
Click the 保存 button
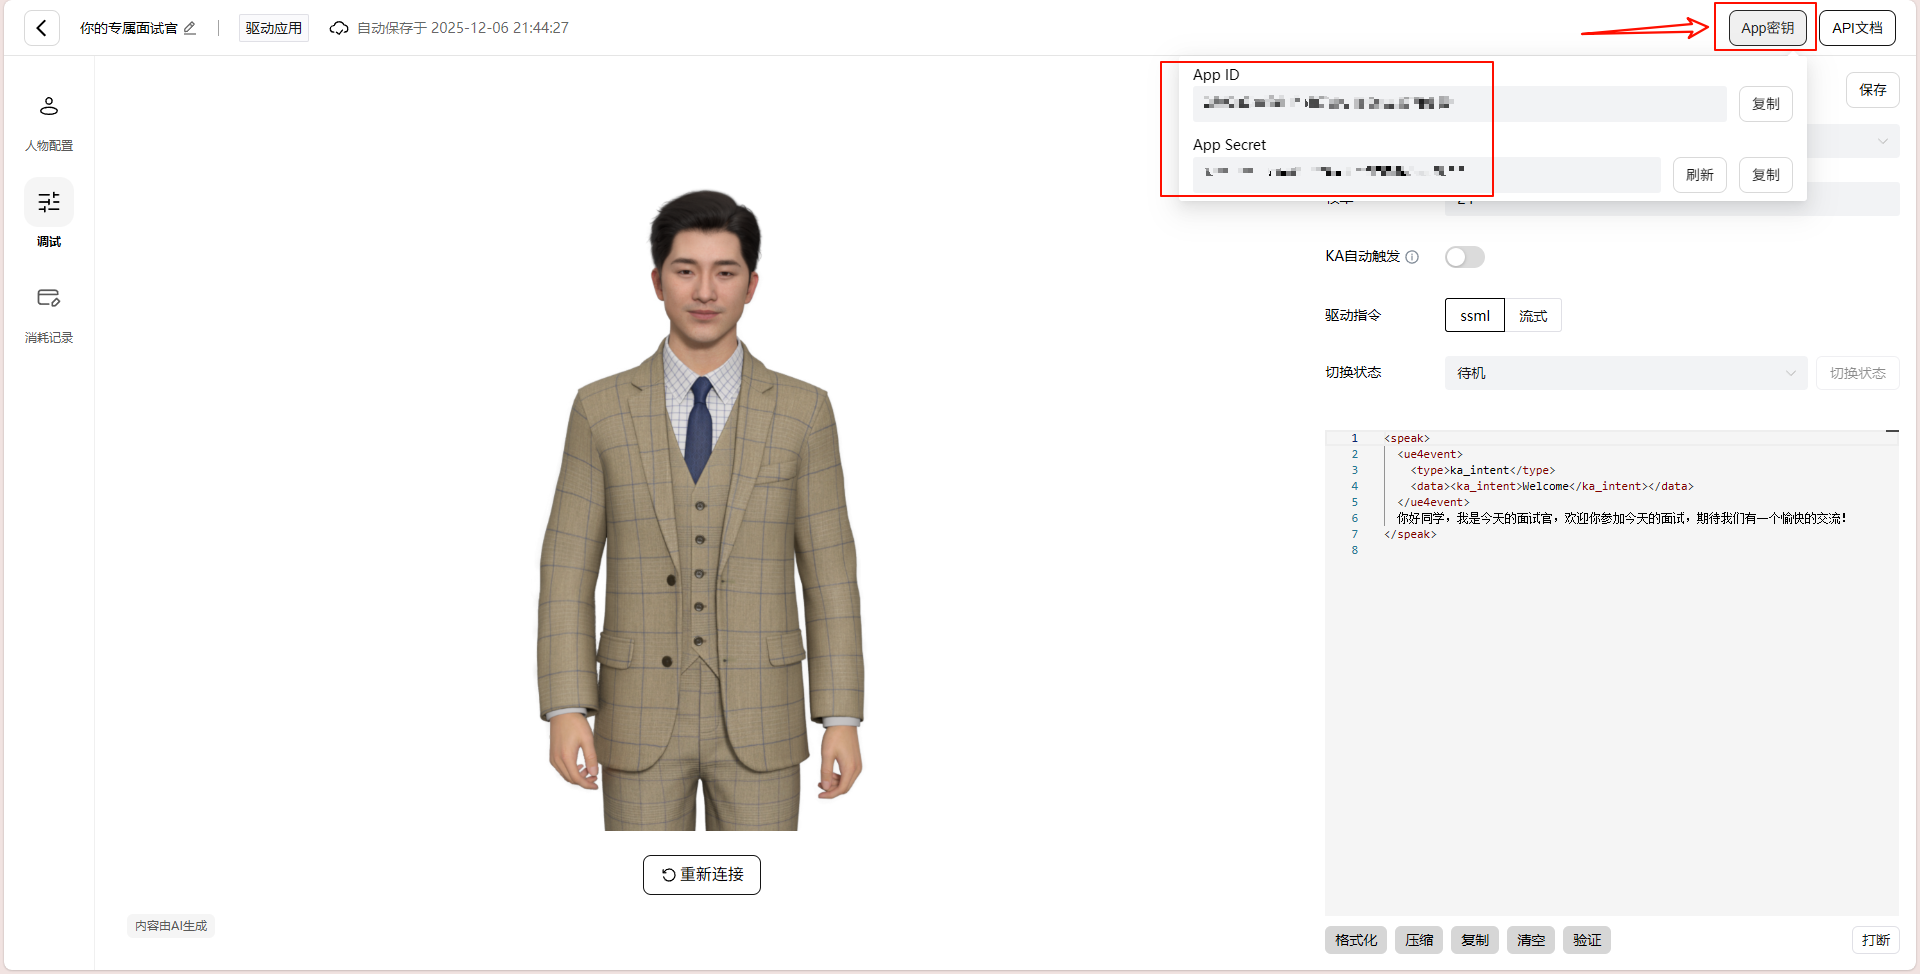coord(1872,90)
